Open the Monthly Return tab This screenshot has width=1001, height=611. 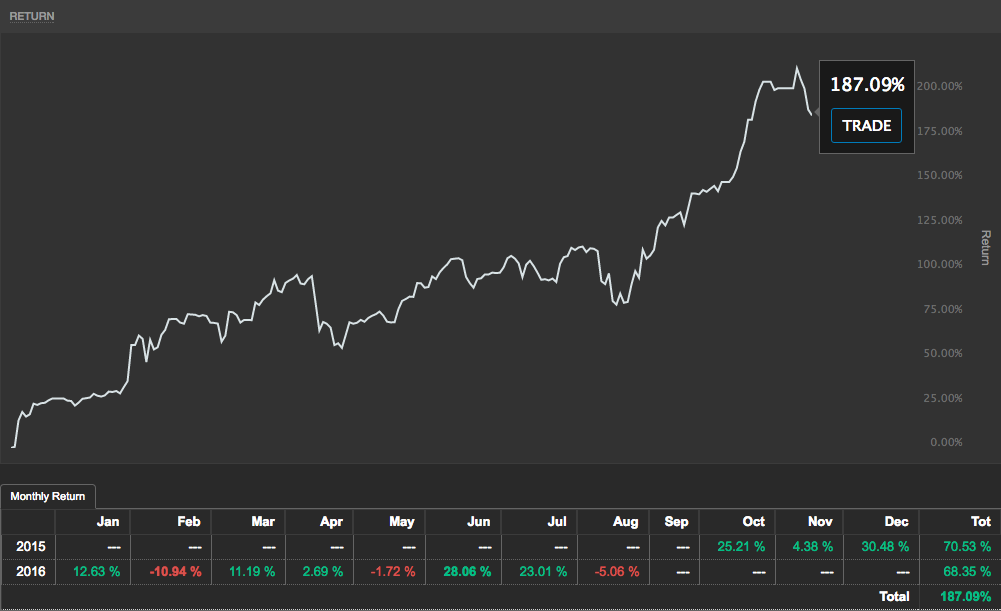pyautogui.click(x=48, y=496)
